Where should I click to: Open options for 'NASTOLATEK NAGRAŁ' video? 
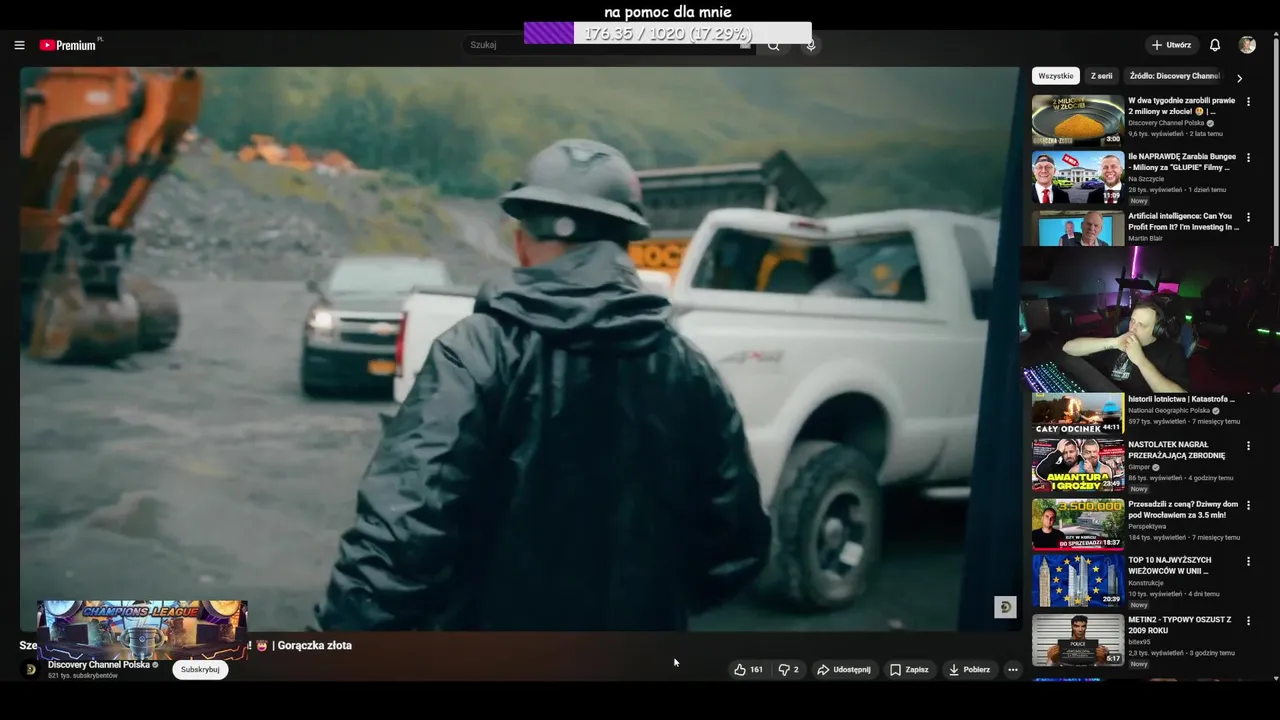tap(1248, 446)
